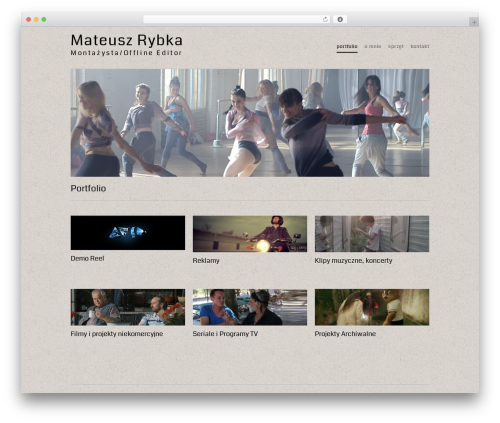Viewport: 500px width, 423px height.
Task: Click the green maximize window button
Action: point(44,20)
